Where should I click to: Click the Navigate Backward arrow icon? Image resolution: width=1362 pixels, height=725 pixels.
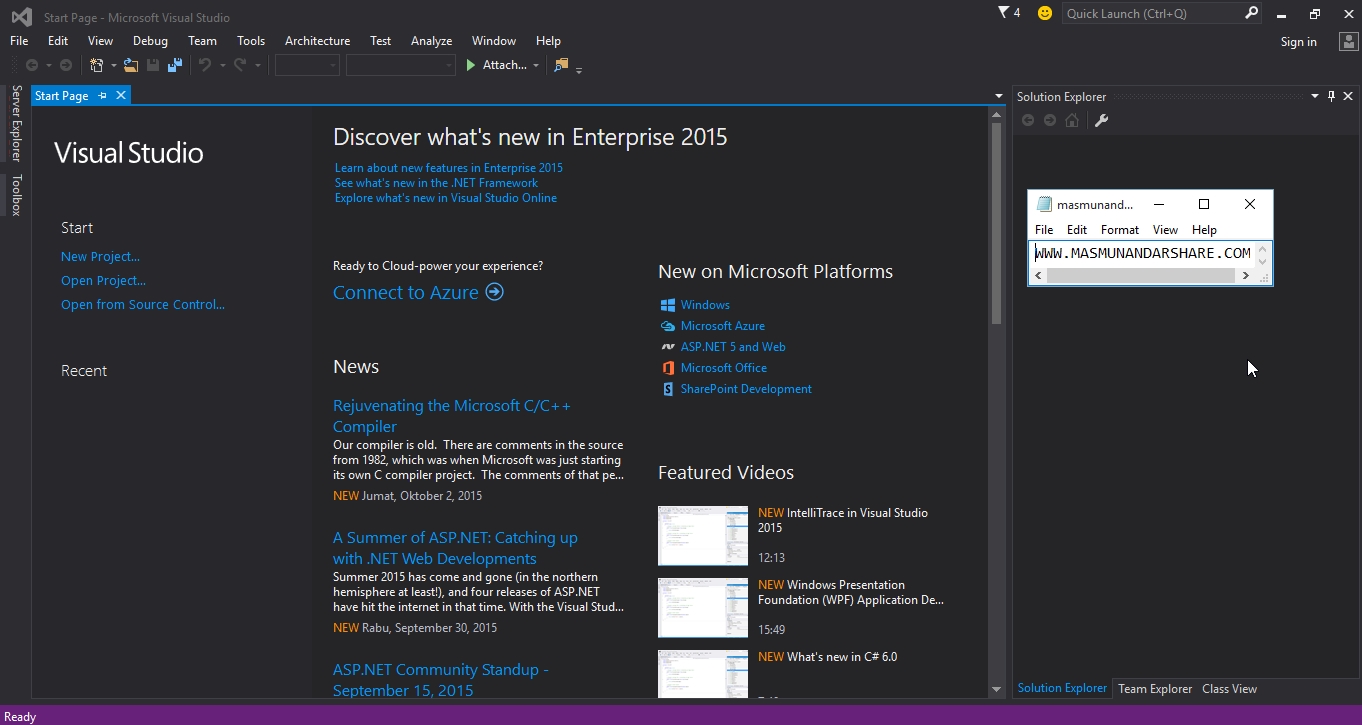[x=32, y=65]
